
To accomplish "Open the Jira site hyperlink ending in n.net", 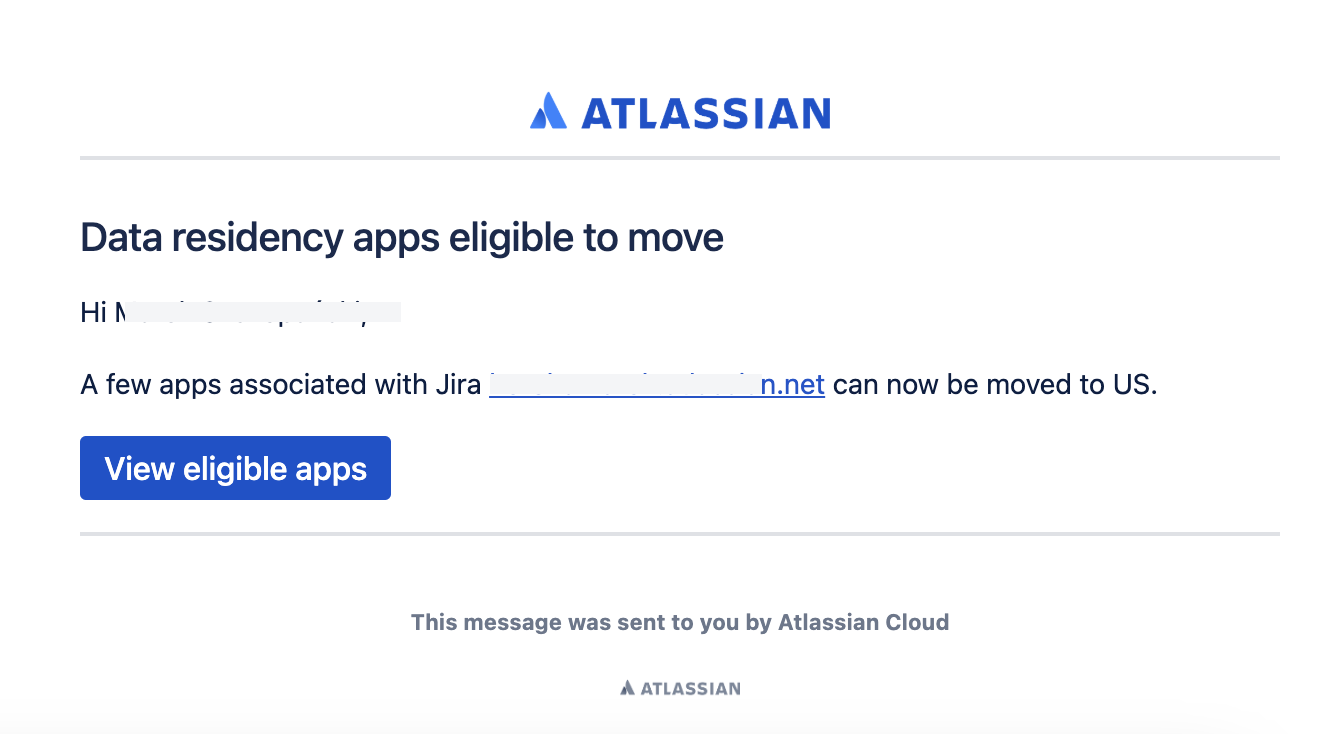I will [x=656, y=384].
